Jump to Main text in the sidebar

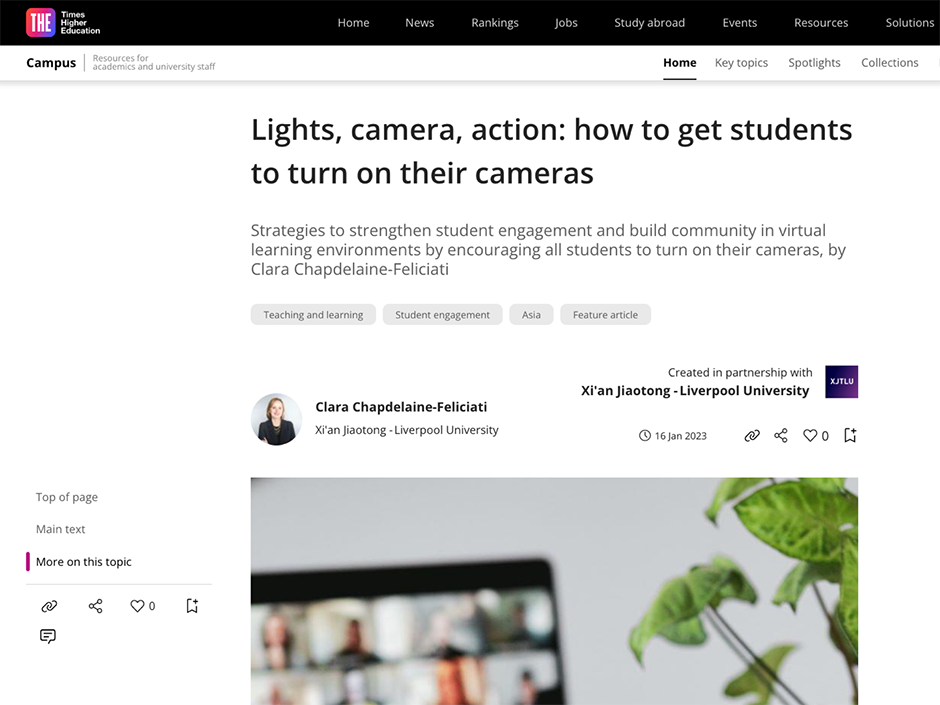(61, 529)
